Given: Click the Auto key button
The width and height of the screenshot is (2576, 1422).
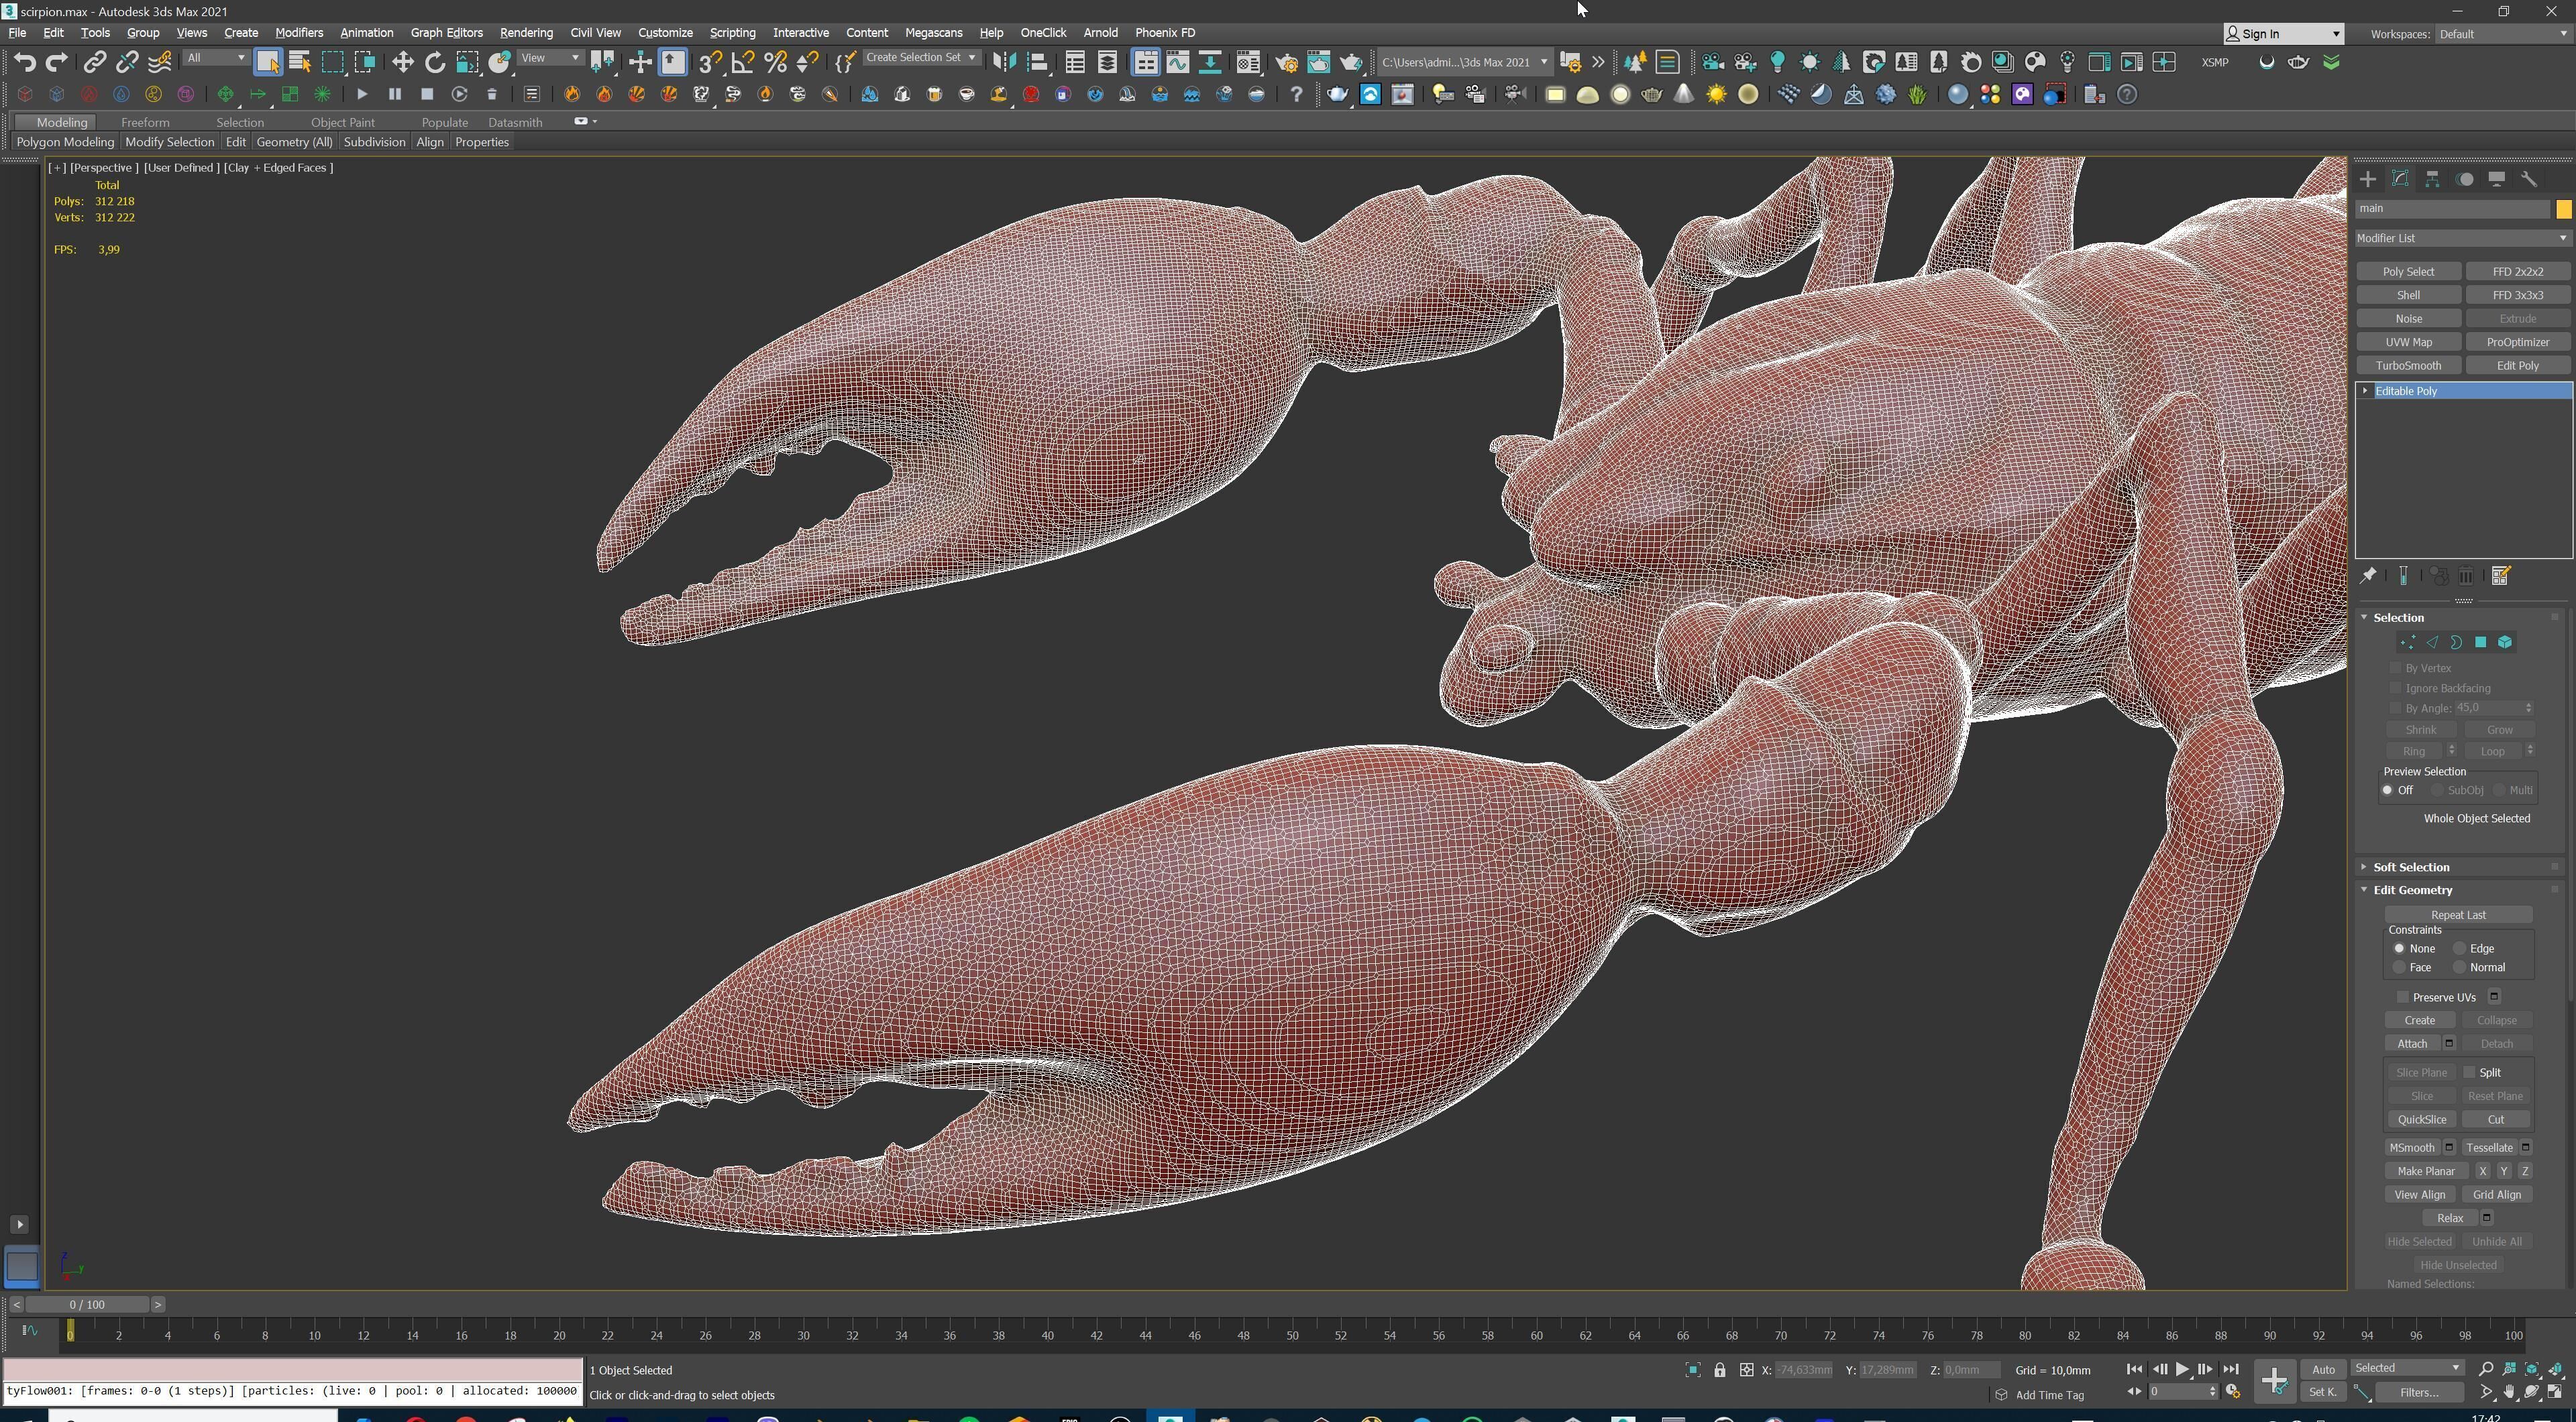Looking at the screenshot, I should pos(2323,1370).
